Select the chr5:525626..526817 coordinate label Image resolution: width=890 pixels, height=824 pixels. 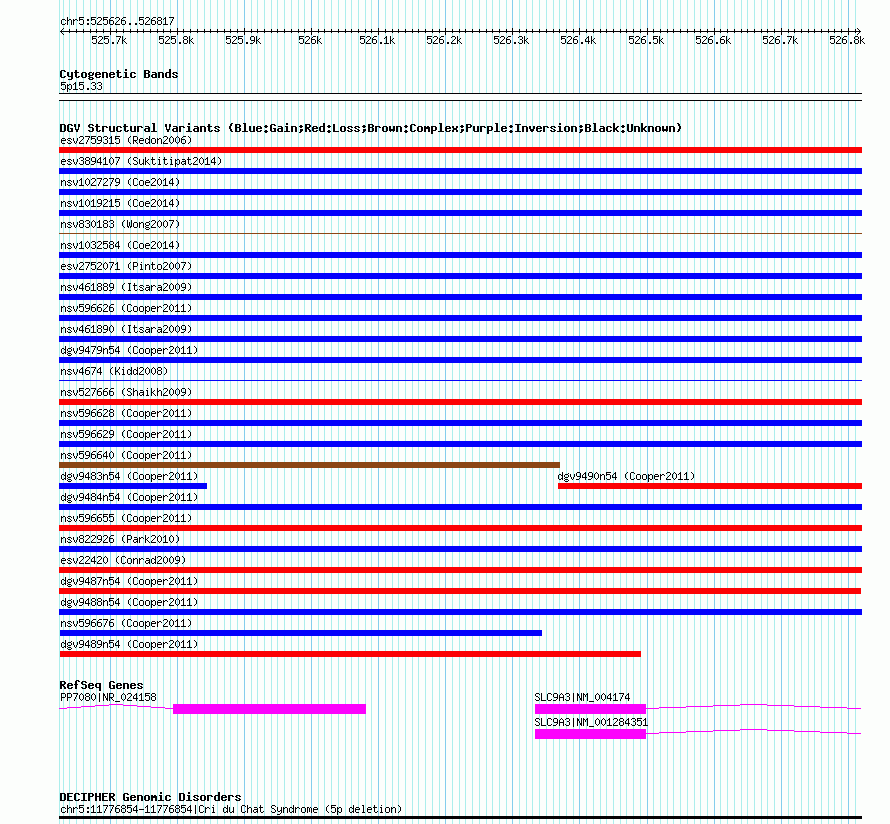point(117,21)
